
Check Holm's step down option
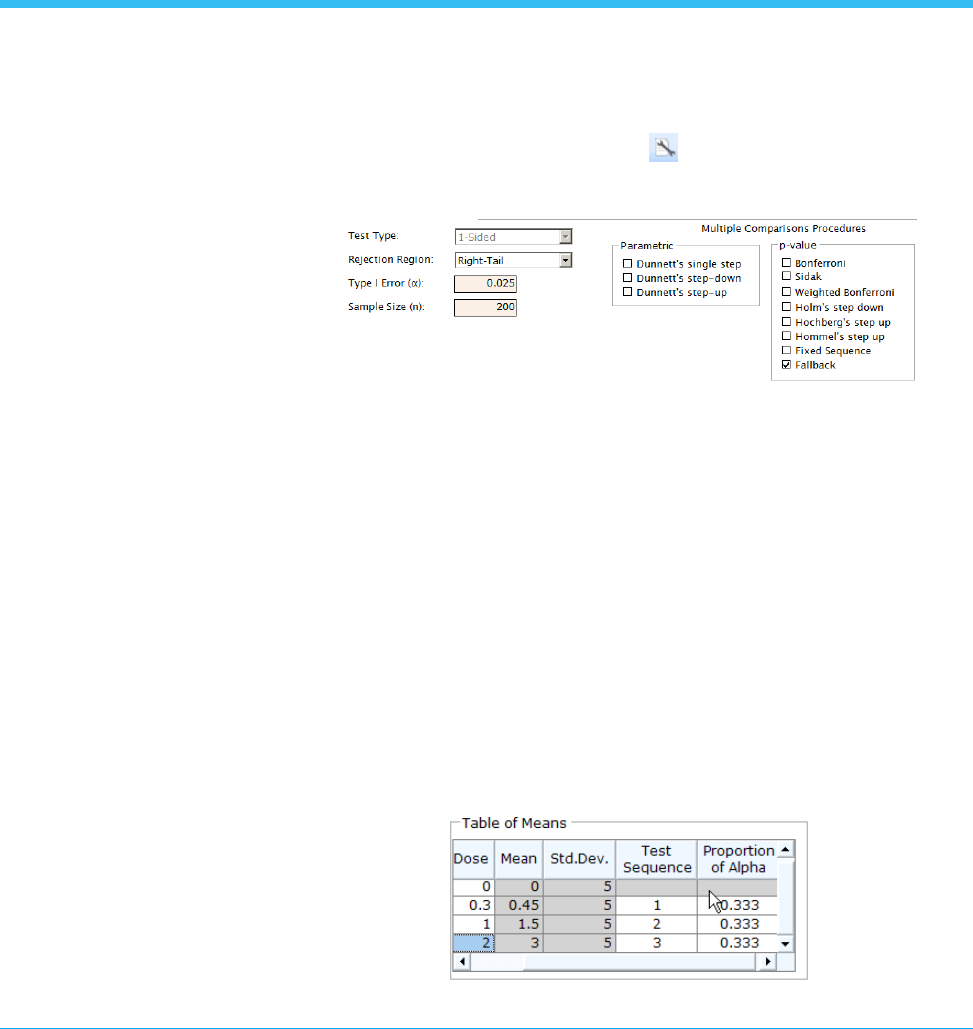coord(786,307)
